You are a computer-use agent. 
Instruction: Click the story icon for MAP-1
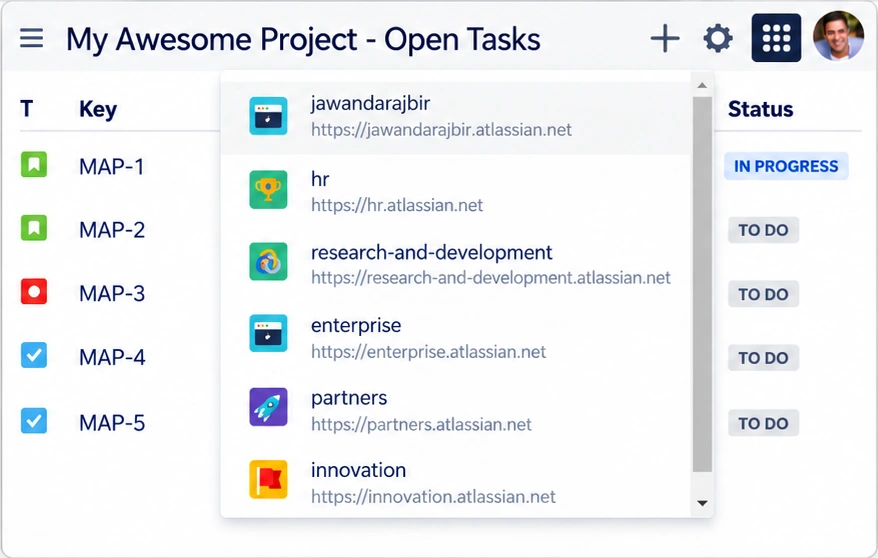click(x=34, y=165)
